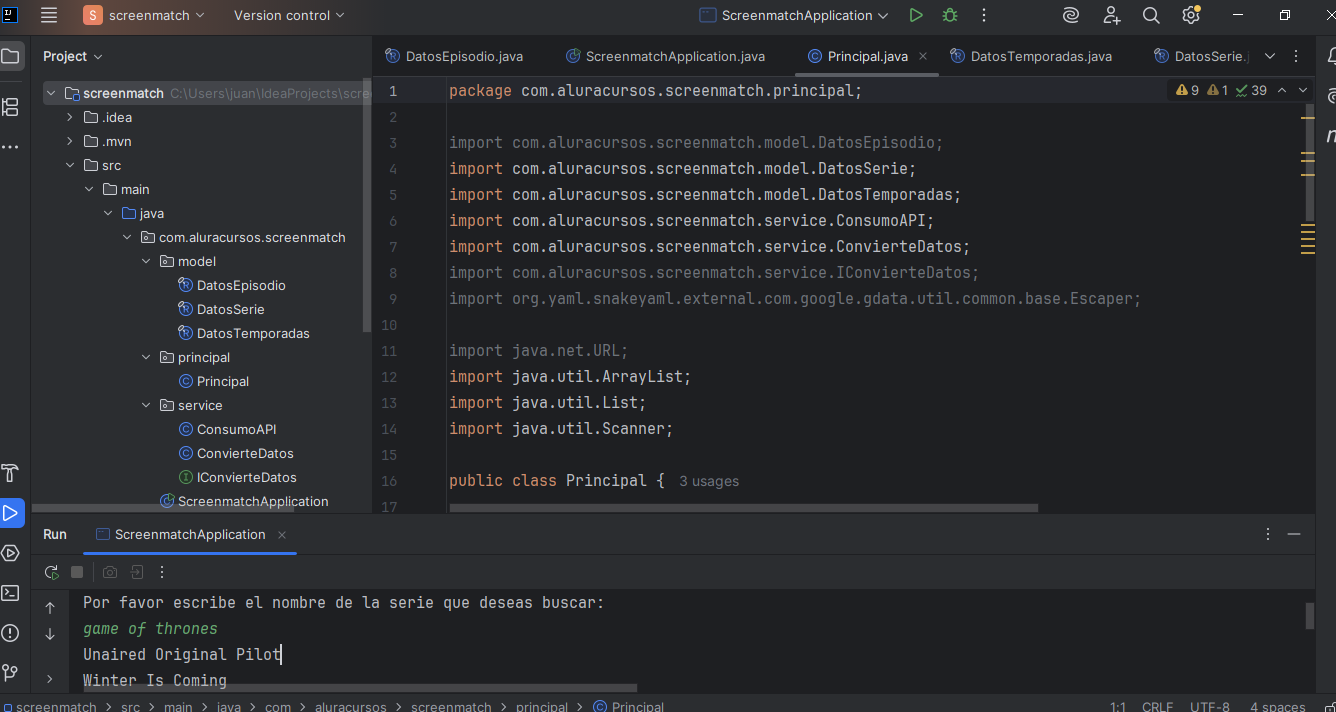Open the AI Assistant swirl icon in title bar

(1071, 15)
